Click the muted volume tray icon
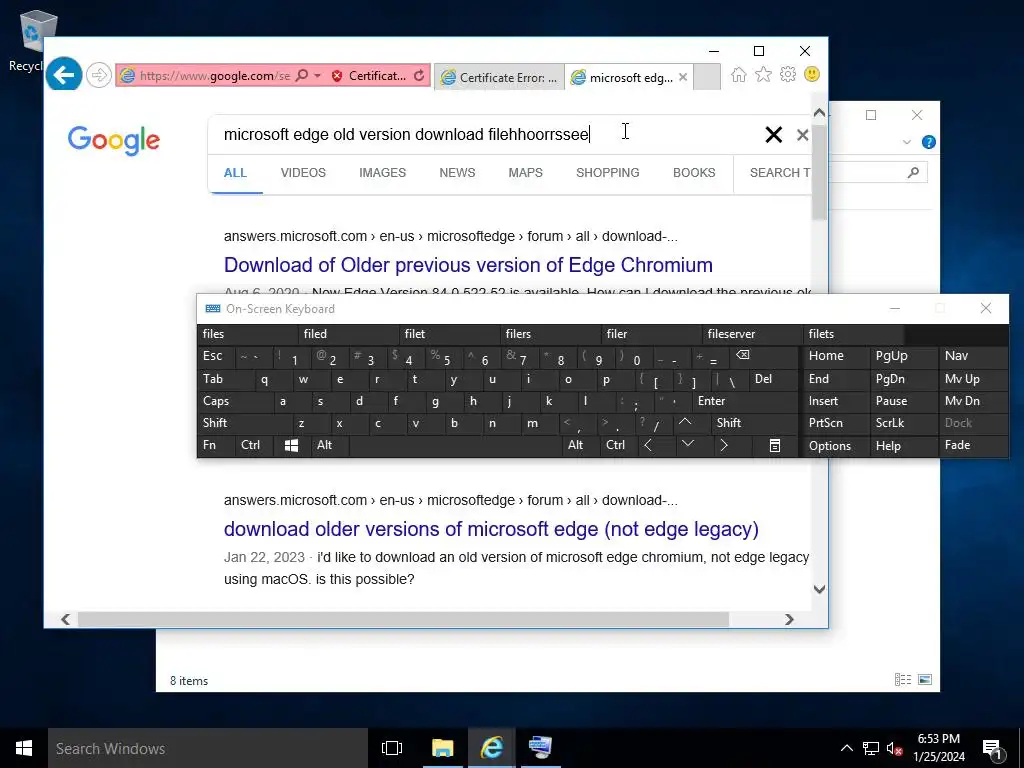Image resolution: width=1024 pixels, height=768 pixels. tap(894, 748)
